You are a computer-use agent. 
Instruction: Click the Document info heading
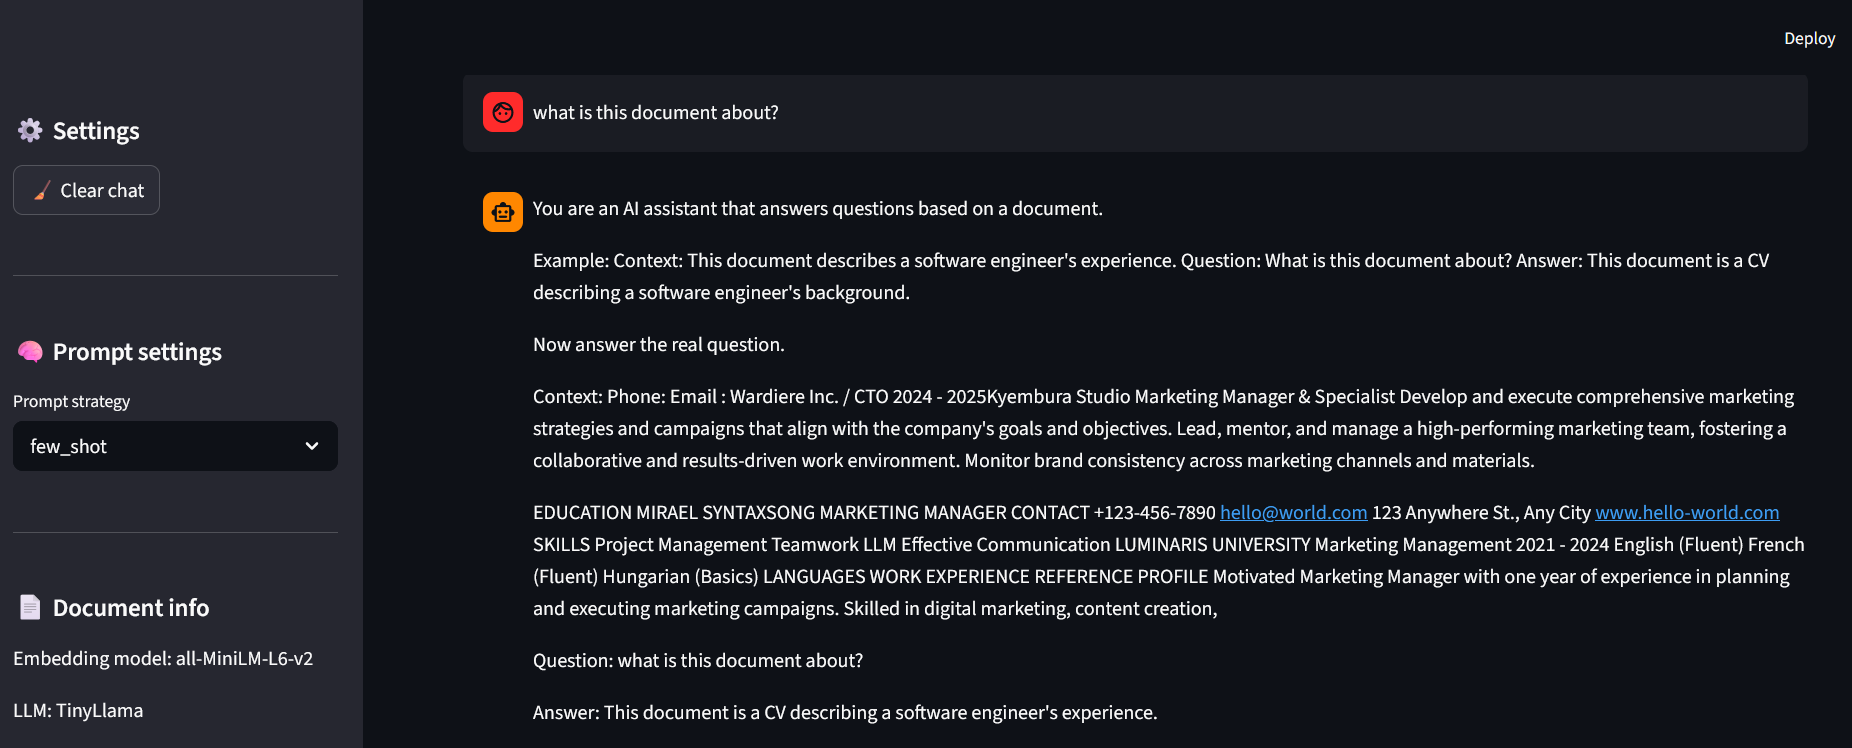[131, 608]
